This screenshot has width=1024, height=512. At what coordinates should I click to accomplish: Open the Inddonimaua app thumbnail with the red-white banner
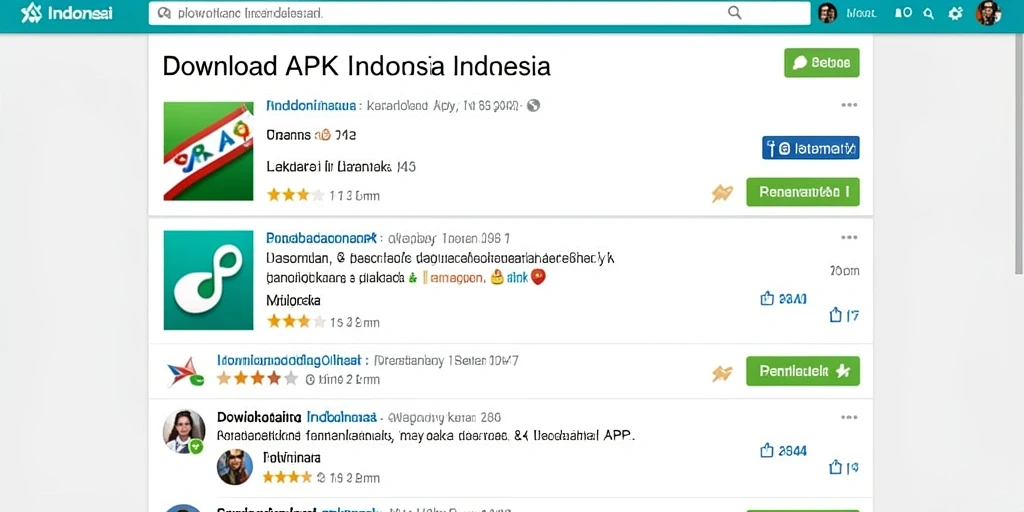point(208,151)
